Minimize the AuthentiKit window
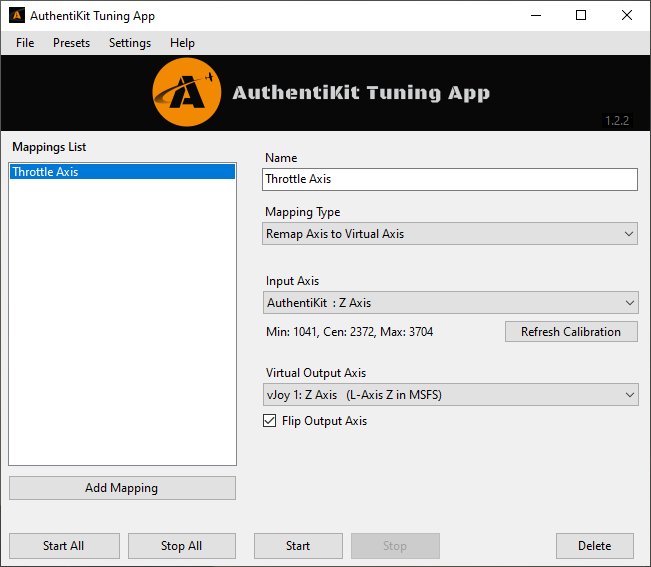Image resolution: width=651 pixels, height=567 pixels. click(x=536, y=15)
